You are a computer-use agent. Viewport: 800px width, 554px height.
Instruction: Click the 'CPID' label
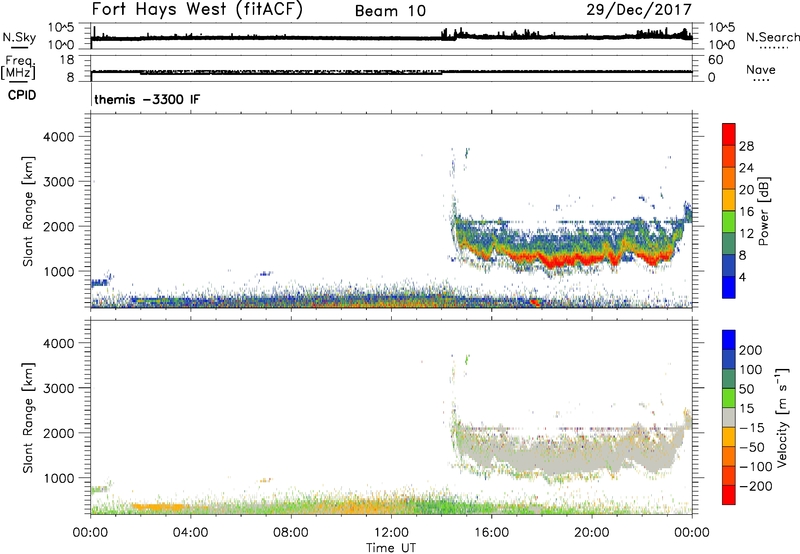coord(22,95)
